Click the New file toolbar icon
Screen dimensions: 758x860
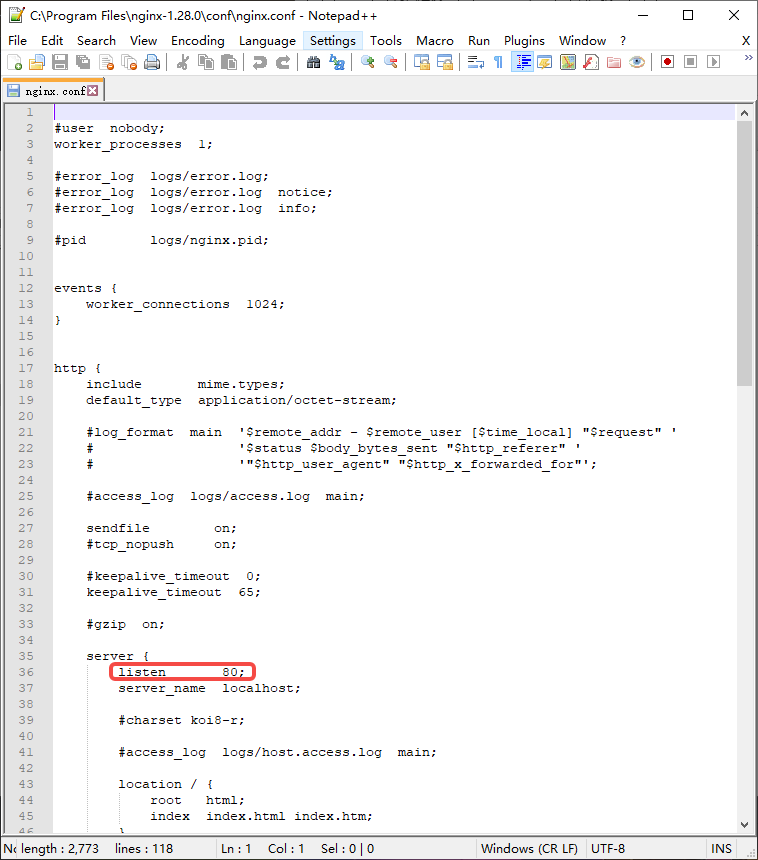pos(15,62)
